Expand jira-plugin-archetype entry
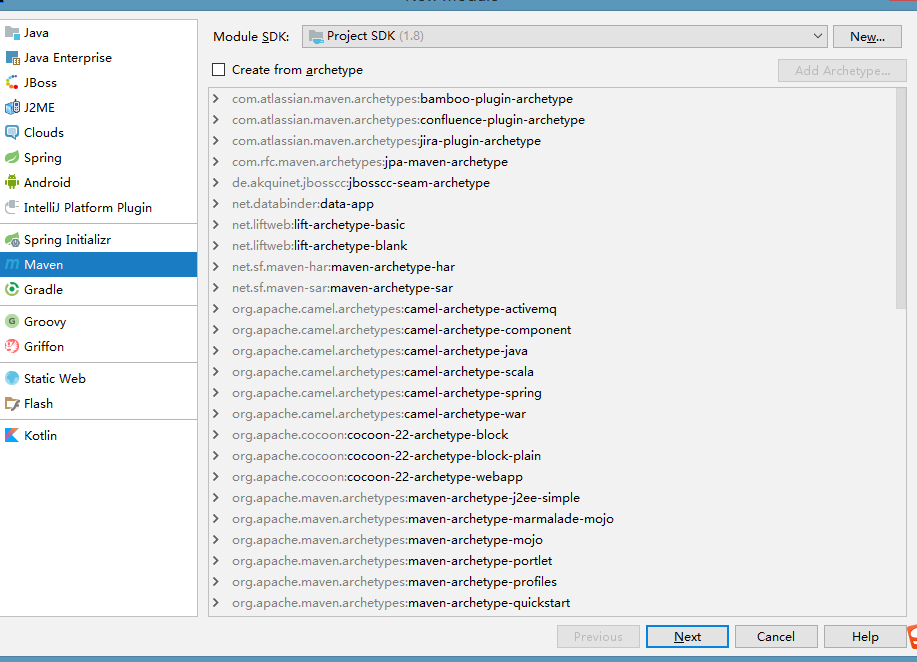Viewport: 917px width, 662px height. pyautogui.click(x=216, y=141)
